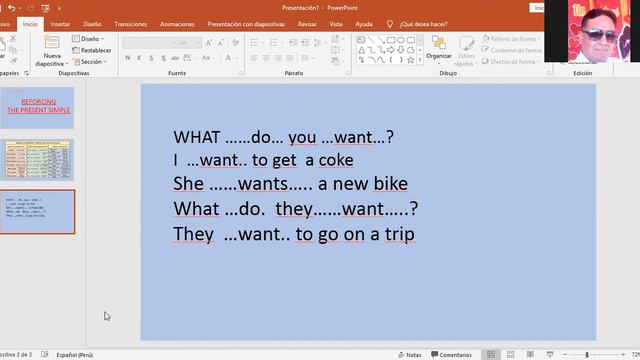Image resolution: width=640 pixels, height=360 pixels.
Task: Open the Inicio ribbon tab
Action: pyautogui.click(x=30, y=24)
